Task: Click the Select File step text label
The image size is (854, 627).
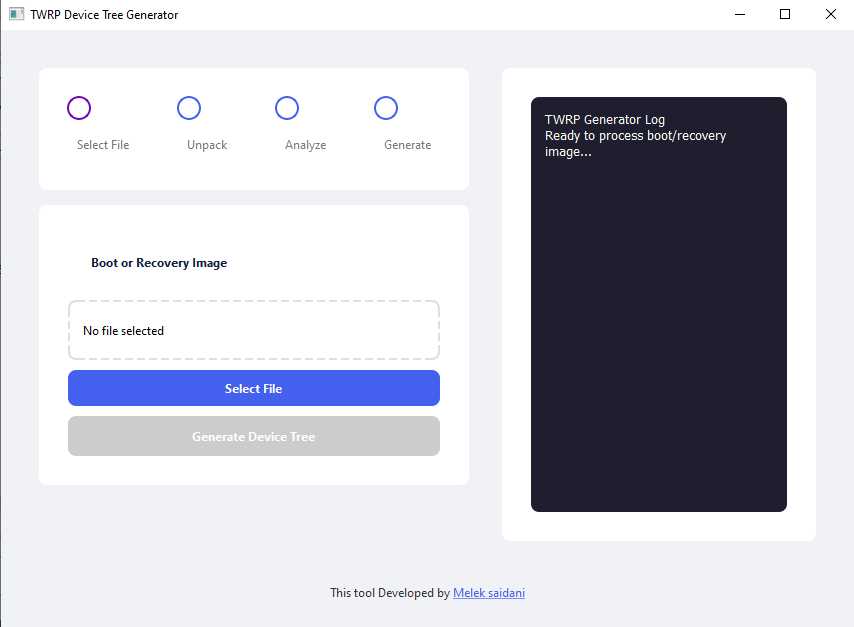Action: (102, 144)
